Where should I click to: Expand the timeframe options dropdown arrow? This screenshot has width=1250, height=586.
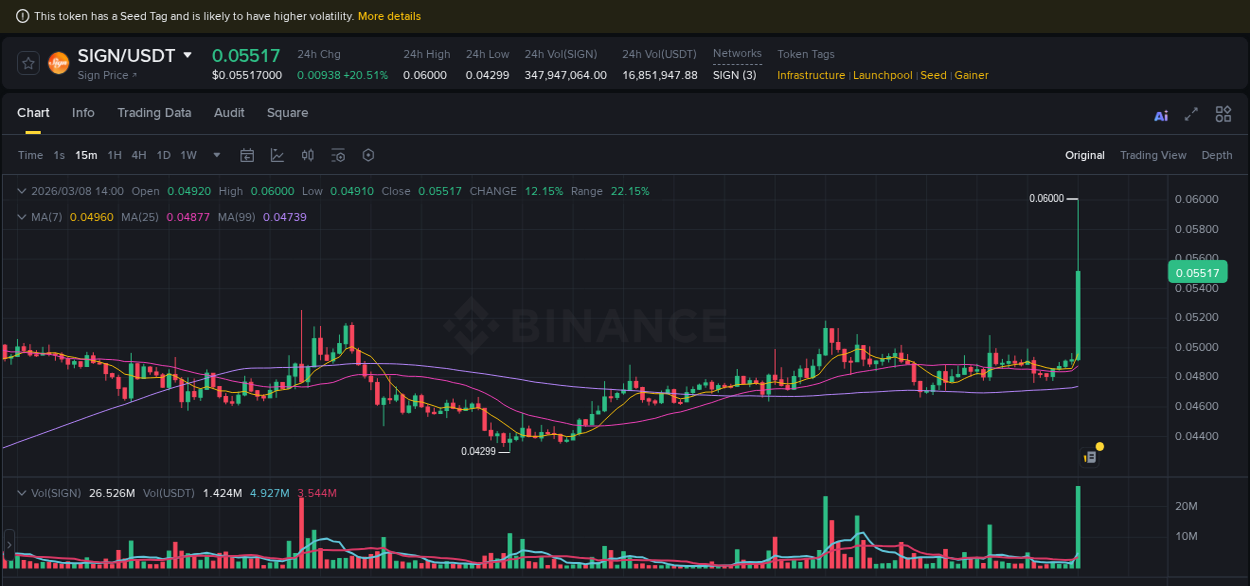216,155
